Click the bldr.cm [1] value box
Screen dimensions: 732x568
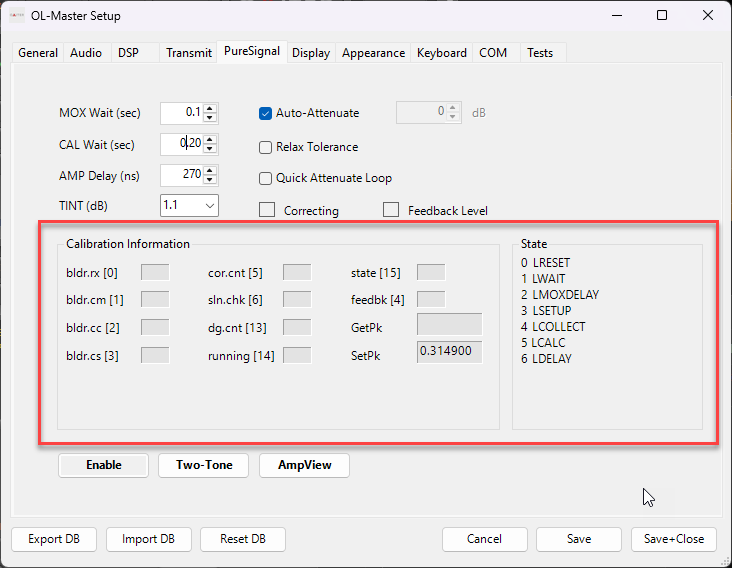[155, 299]
